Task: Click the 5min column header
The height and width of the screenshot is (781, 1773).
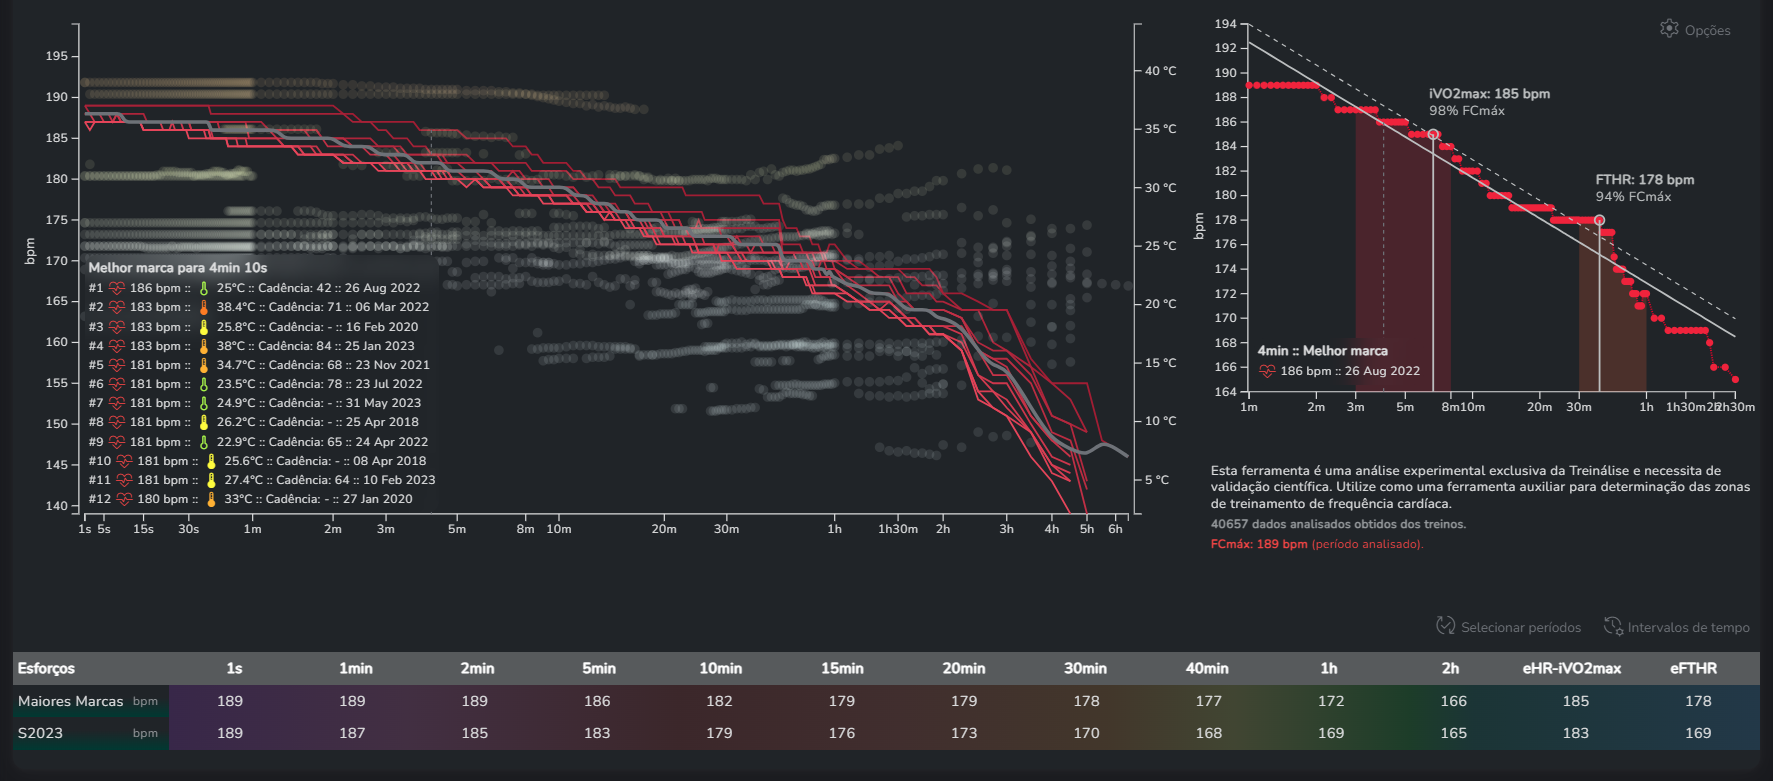Action: 599,668
